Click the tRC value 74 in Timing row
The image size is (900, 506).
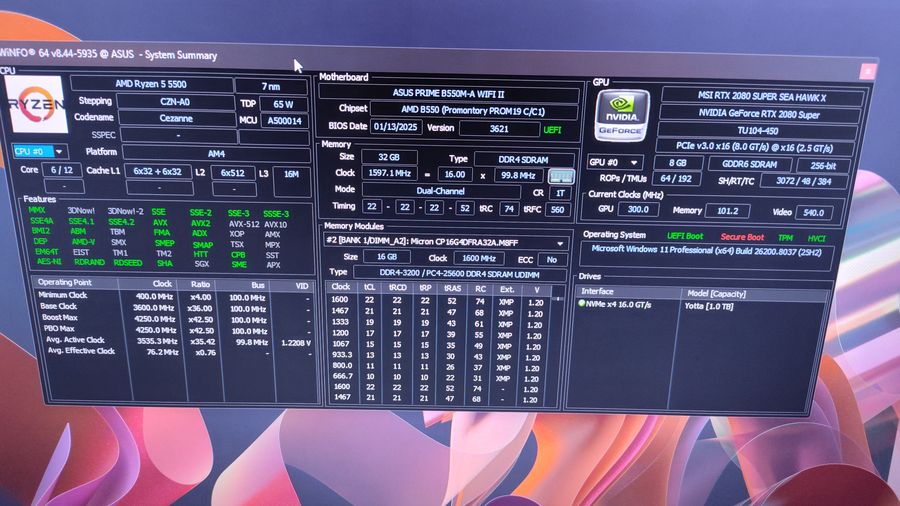coord(509,209)
